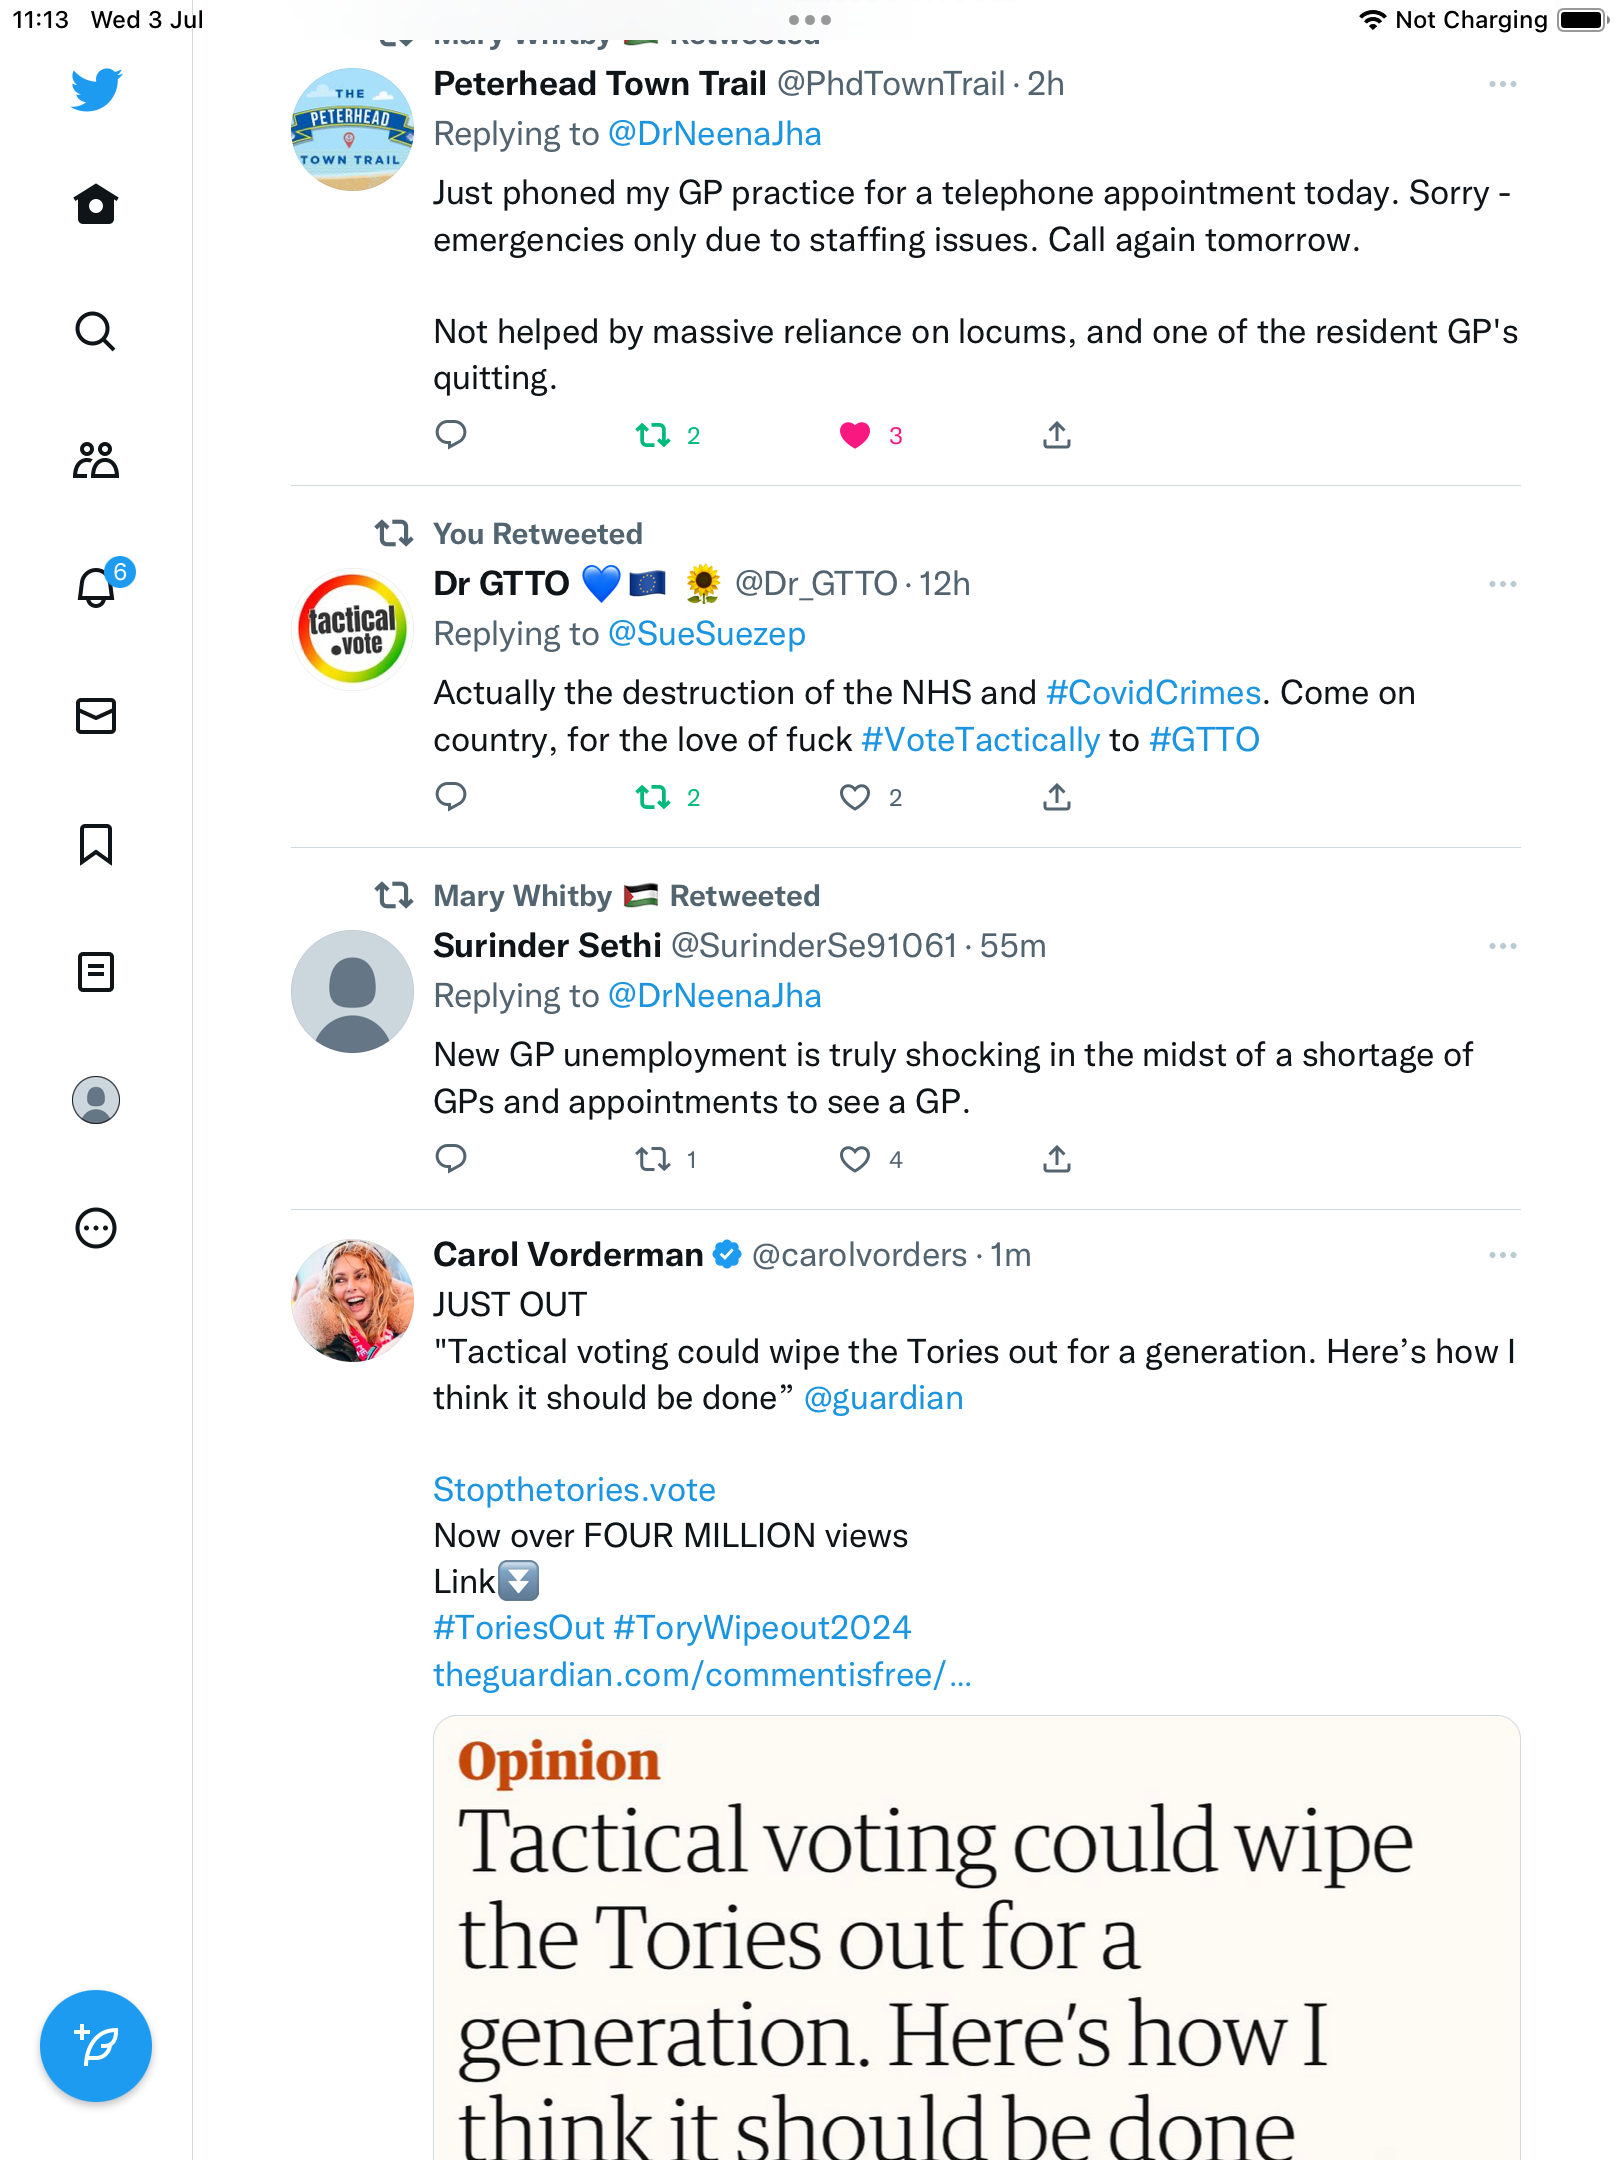Image resolution: width=1620 pixels, height=2160 pixels.
Task: Open the #CovidCrimes hashtag
Action: [x=1153, y=693]
